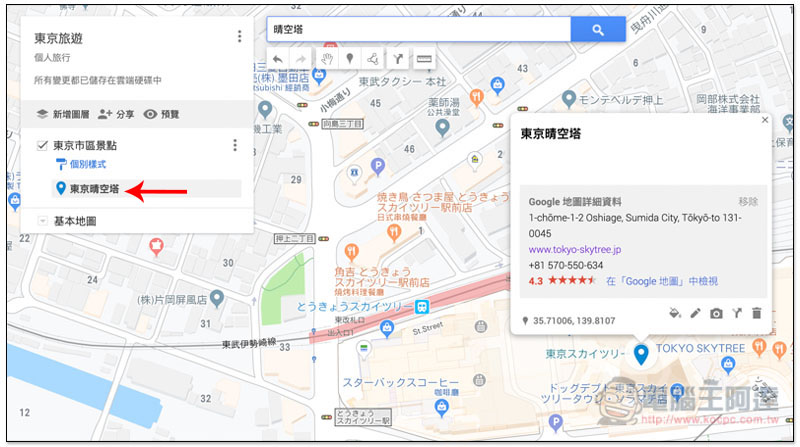Open 個別樣式 style settings
This screenshot has width=800, height=447.
81,164
